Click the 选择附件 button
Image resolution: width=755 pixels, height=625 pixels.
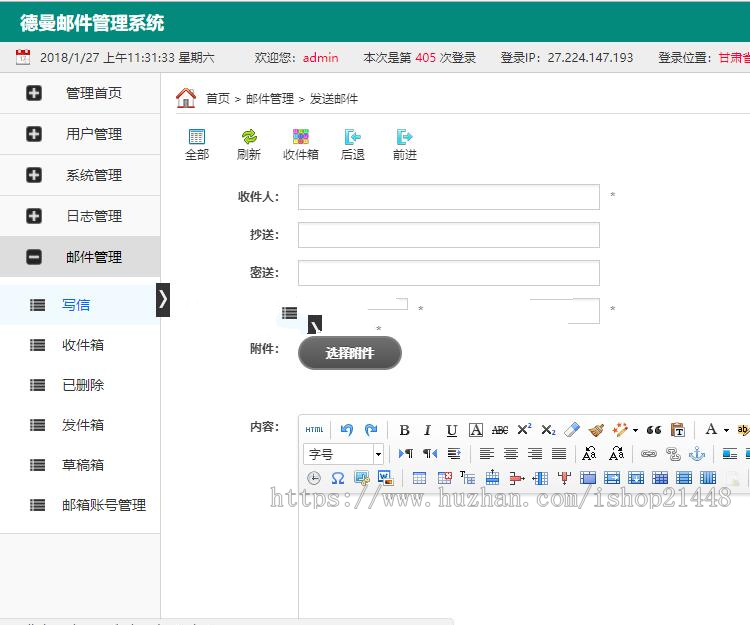350,353
